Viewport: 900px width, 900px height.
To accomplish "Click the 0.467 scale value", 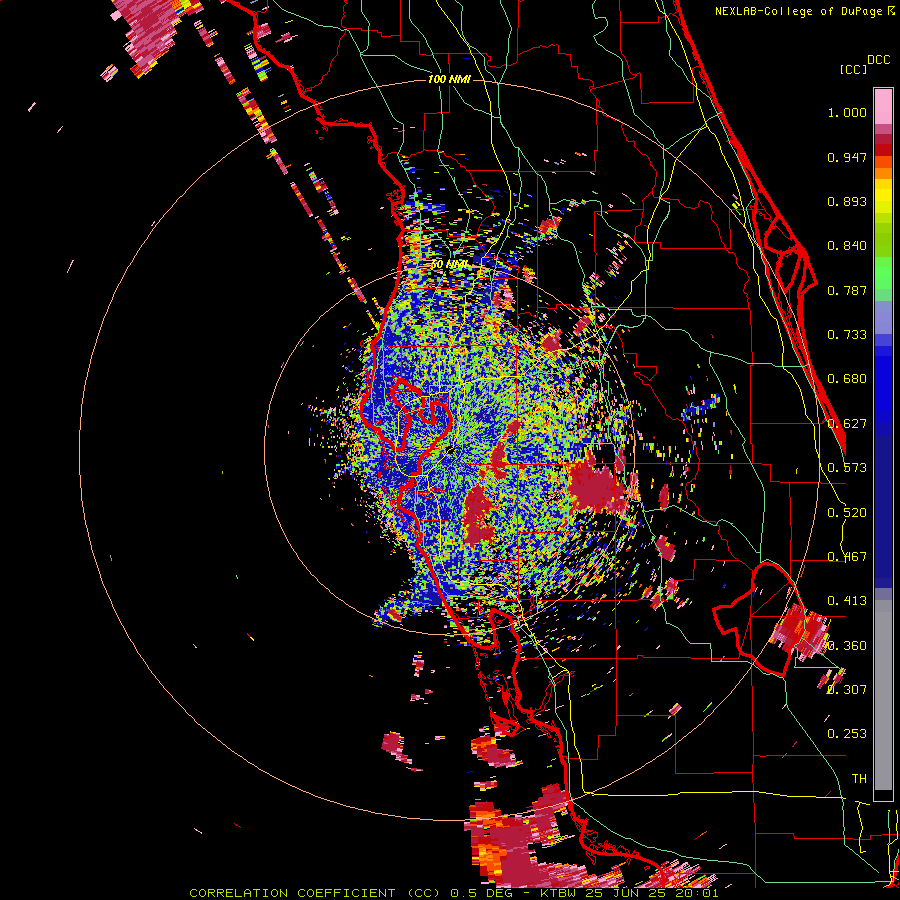I will [847, 557].
